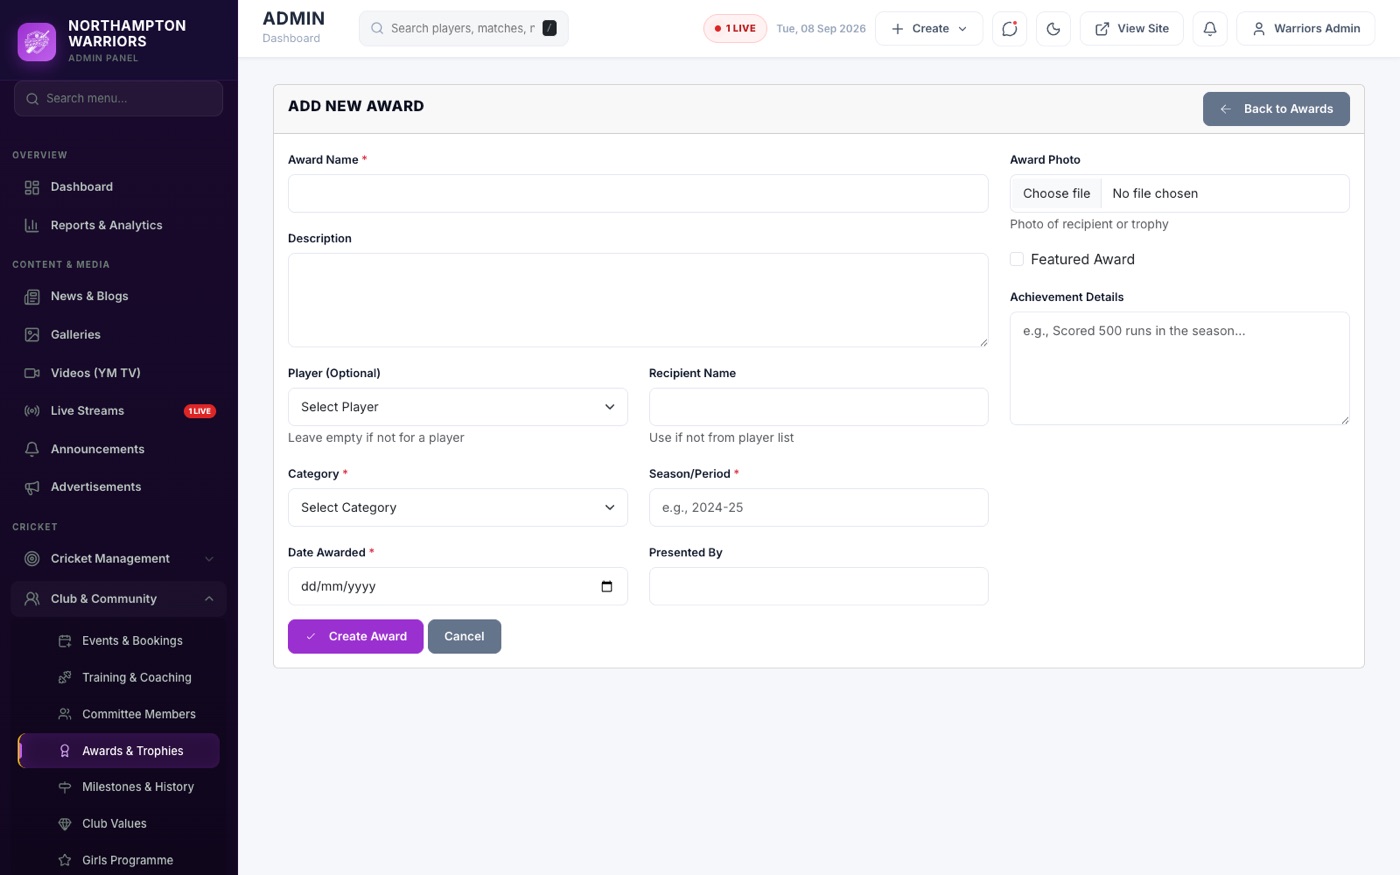This screenshot has height=875, width=1400.
Task: Open Announcements in the sidebar
Action: pyautogui.click(x=119, y=449)
